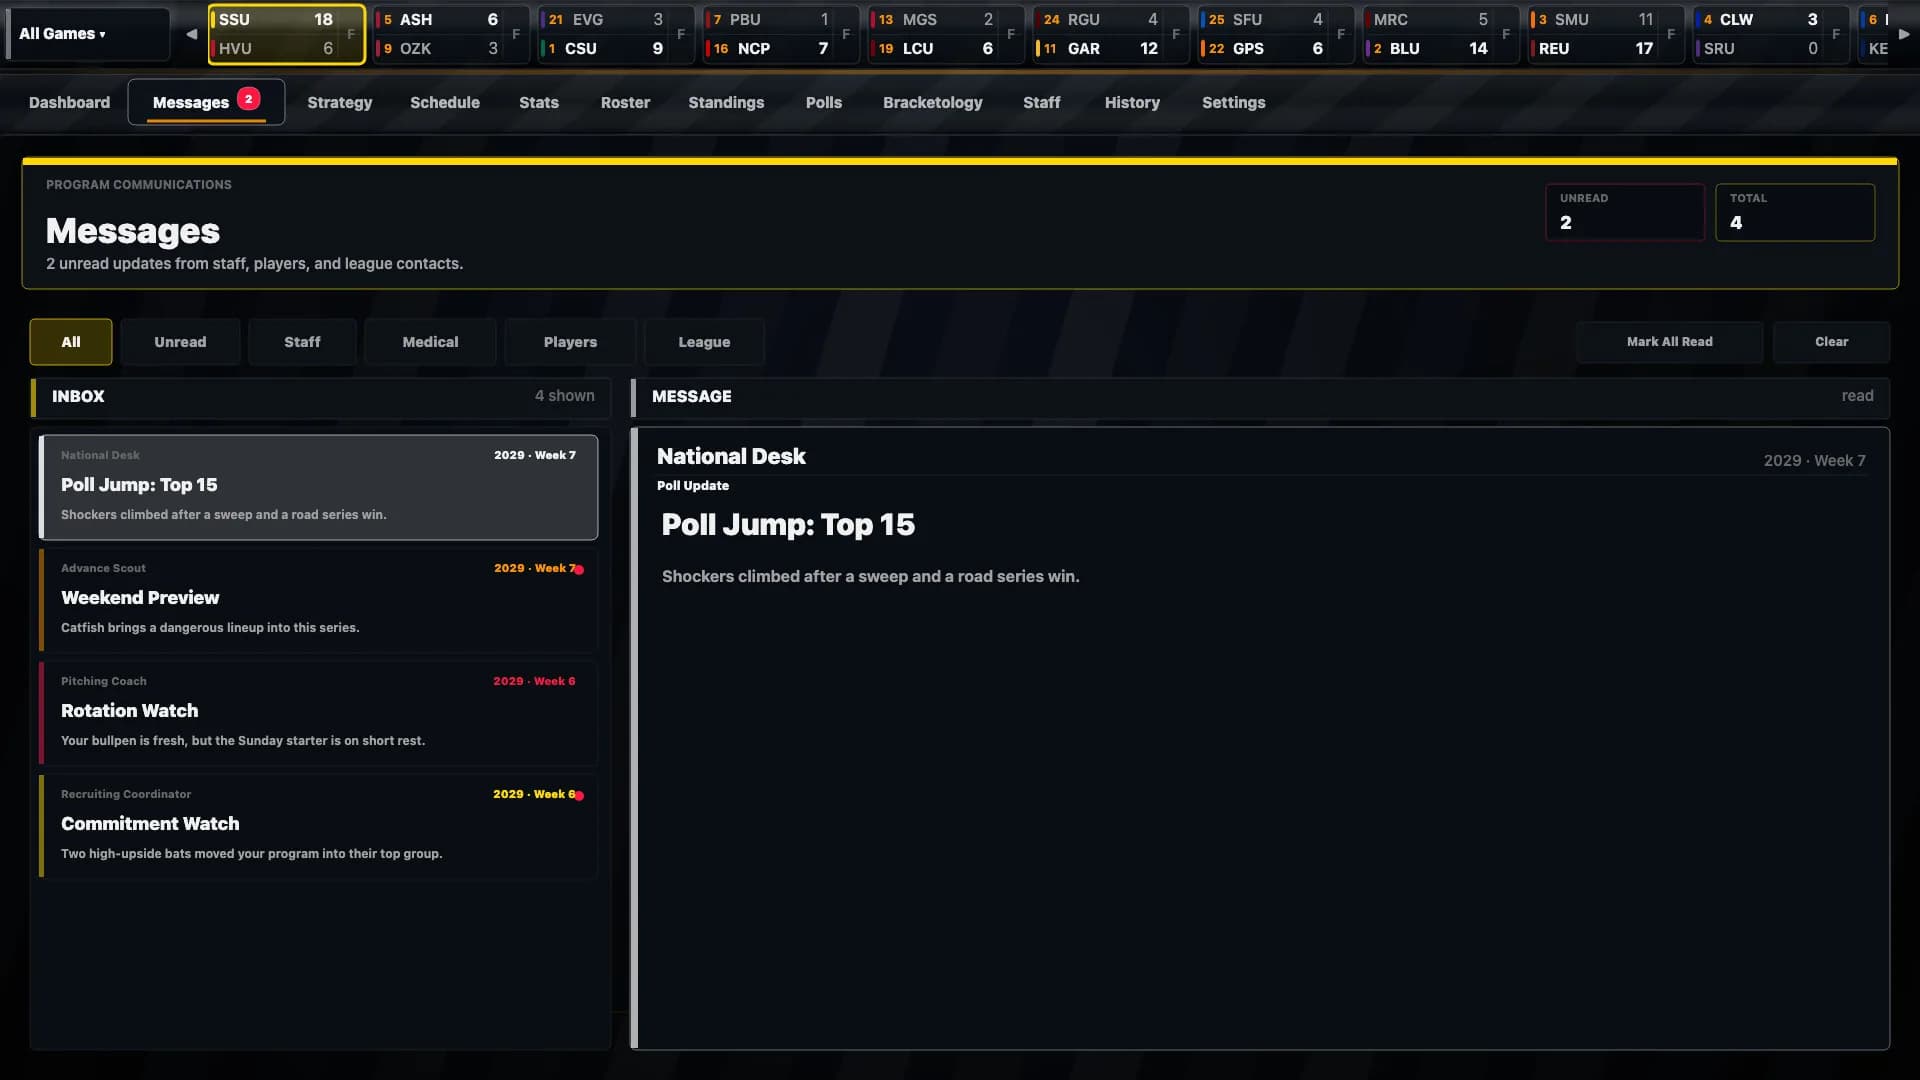The image size is (1920, 1080).
Task: Click the '4 shown' inbox count
Action: pyautogui.click(x=564, y=396)
